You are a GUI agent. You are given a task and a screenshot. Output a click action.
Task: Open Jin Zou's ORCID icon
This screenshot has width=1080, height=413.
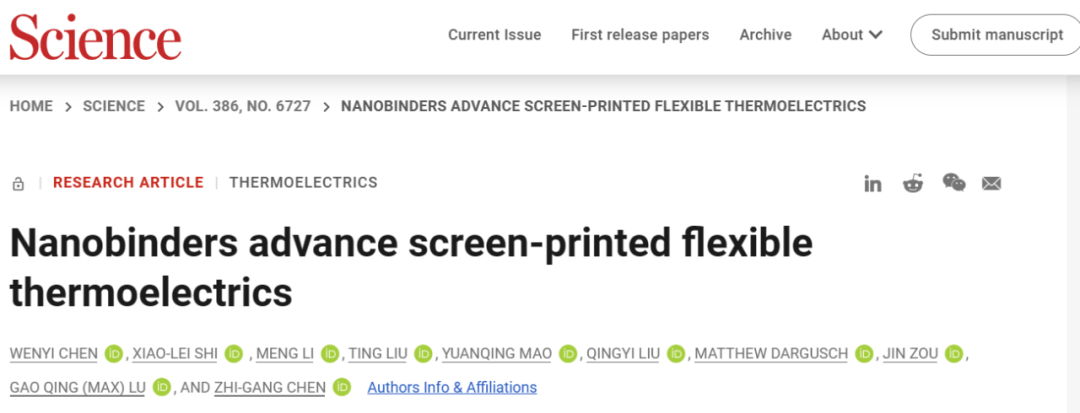pyautogui.click(x=954, y=354)
